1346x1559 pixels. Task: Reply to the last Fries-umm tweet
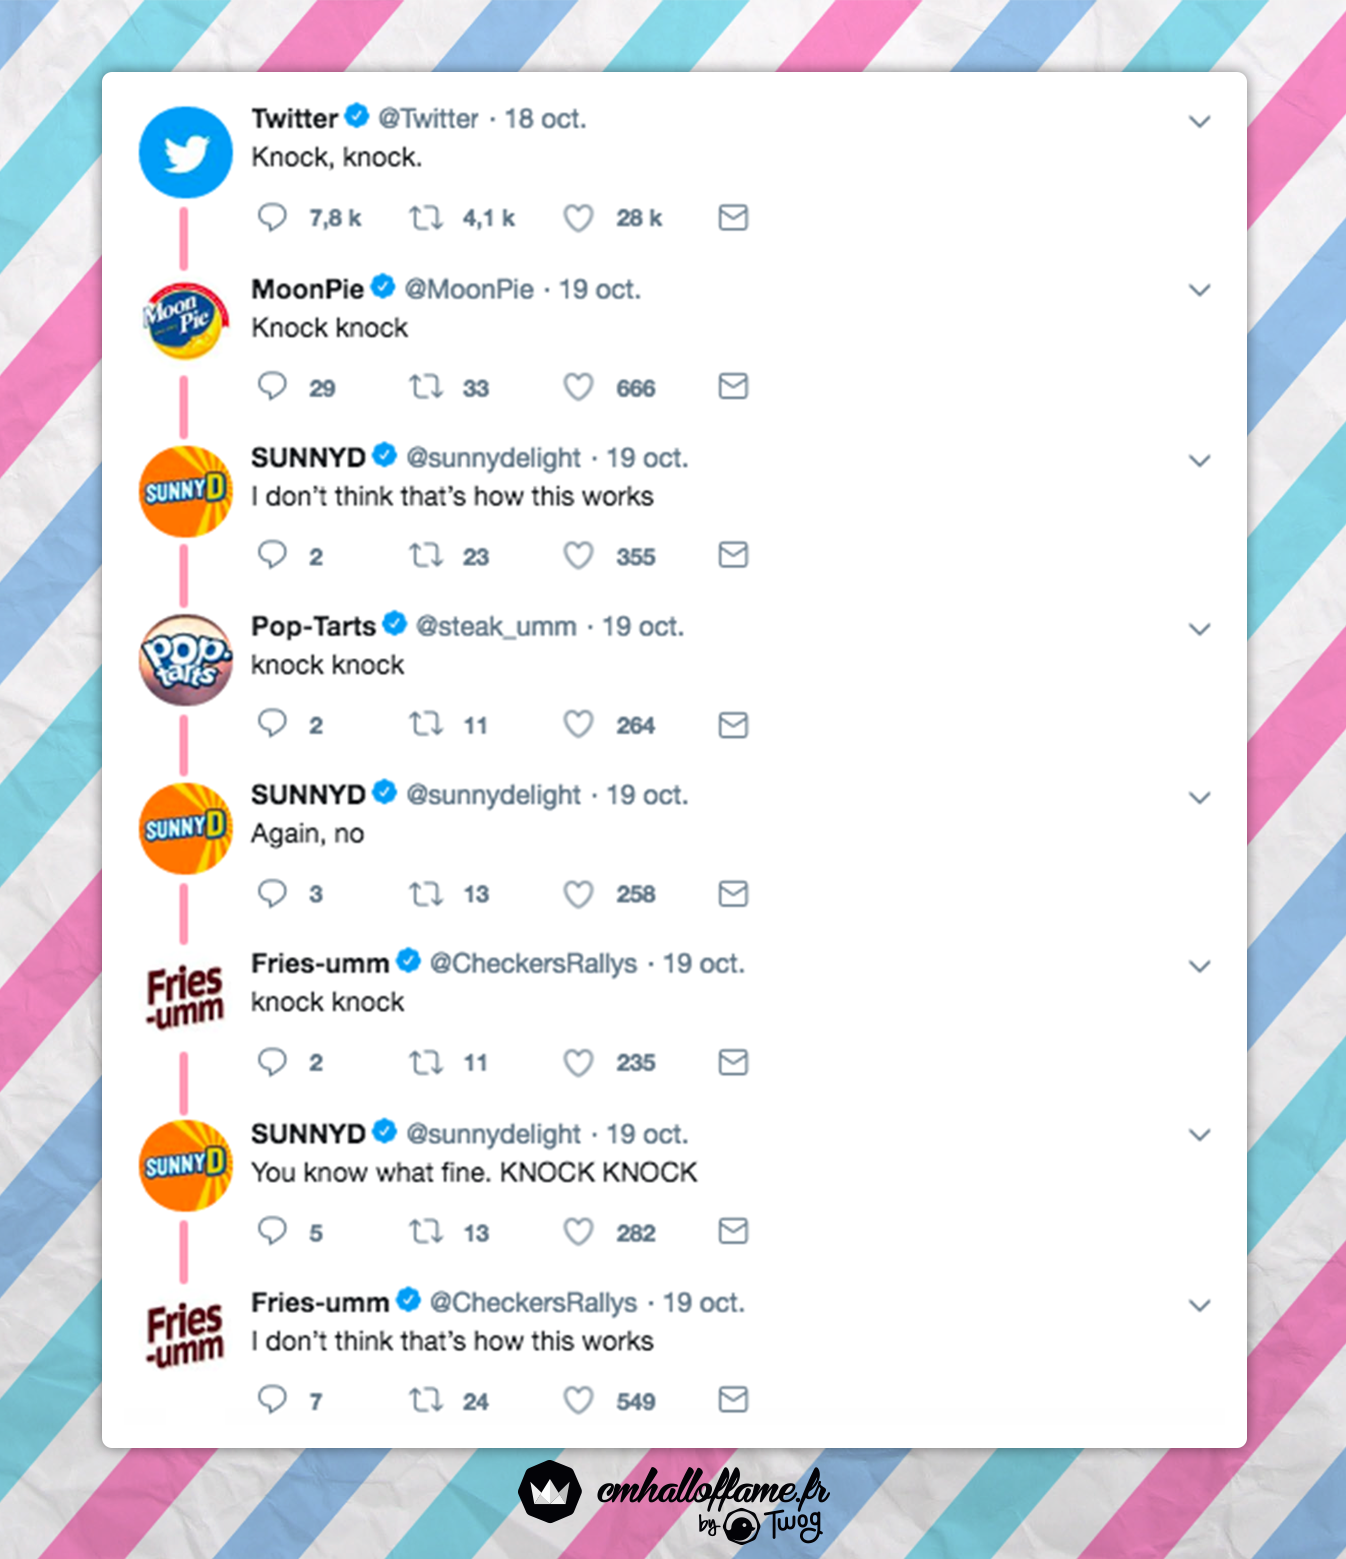tap(272, 1400)
